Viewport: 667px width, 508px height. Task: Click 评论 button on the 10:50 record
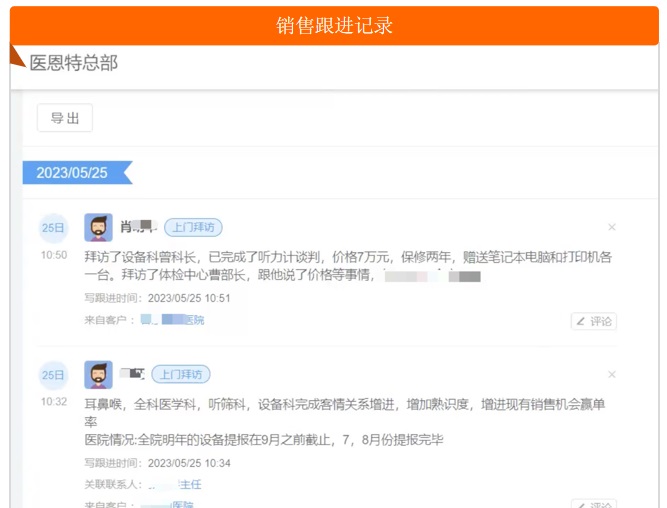tap(594, 321)
